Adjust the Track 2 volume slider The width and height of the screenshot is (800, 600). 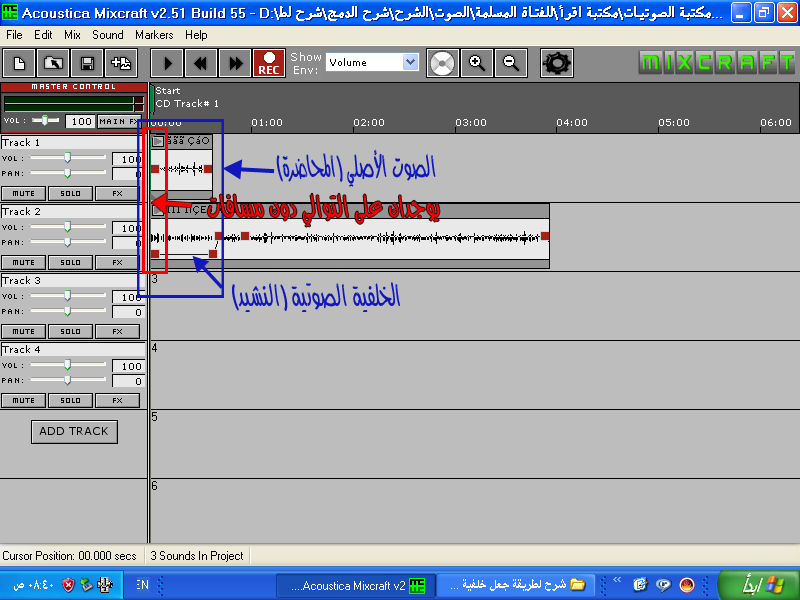[x=67, y=227]
